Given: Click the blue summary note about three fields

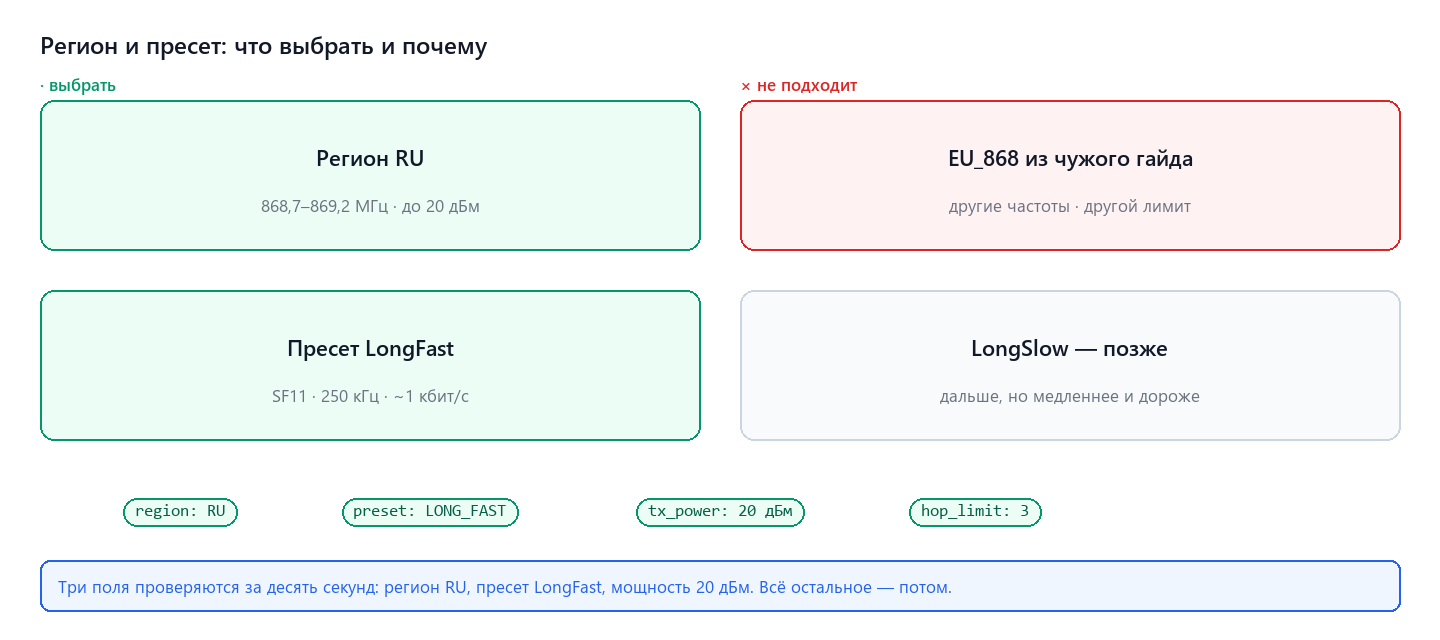Looking at the screenshot, I should click(x=720, y=586).
